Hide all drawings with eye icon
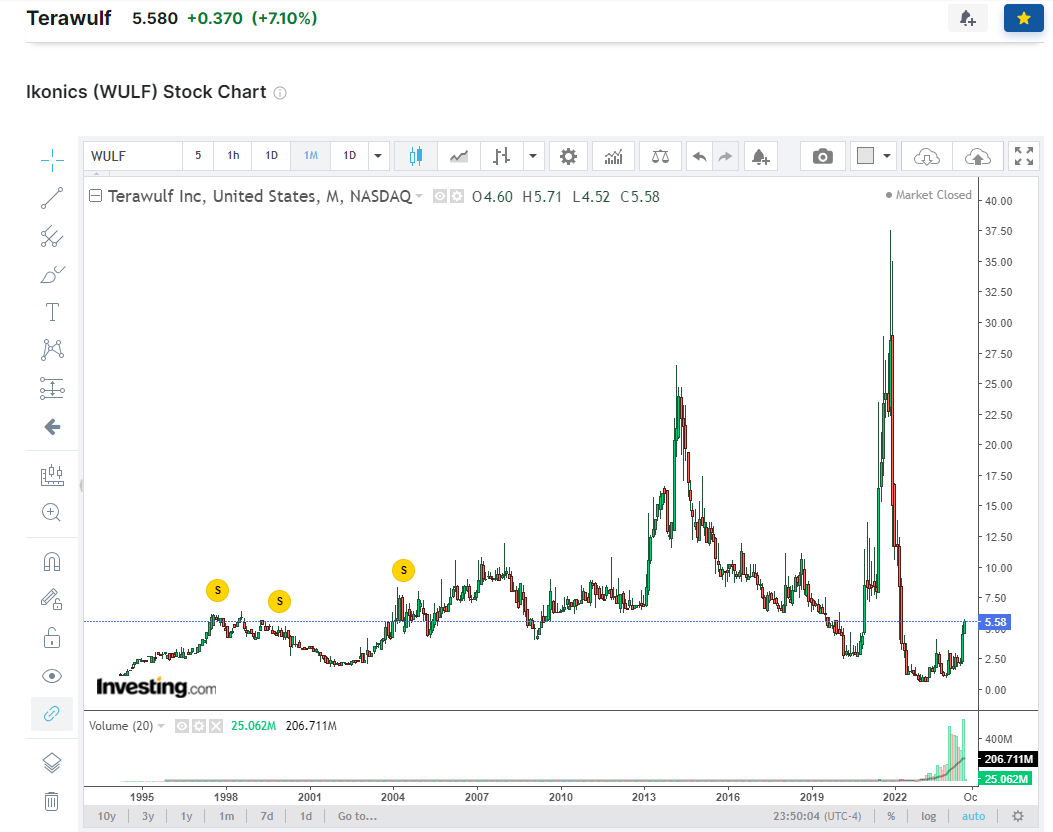 (52, 676)
